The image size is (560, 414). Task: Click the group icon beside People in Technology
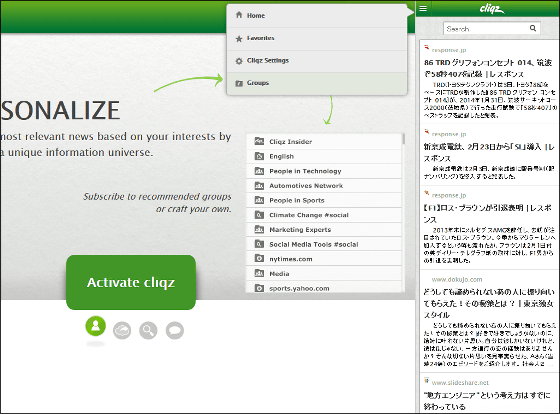[x=259, y=171]
